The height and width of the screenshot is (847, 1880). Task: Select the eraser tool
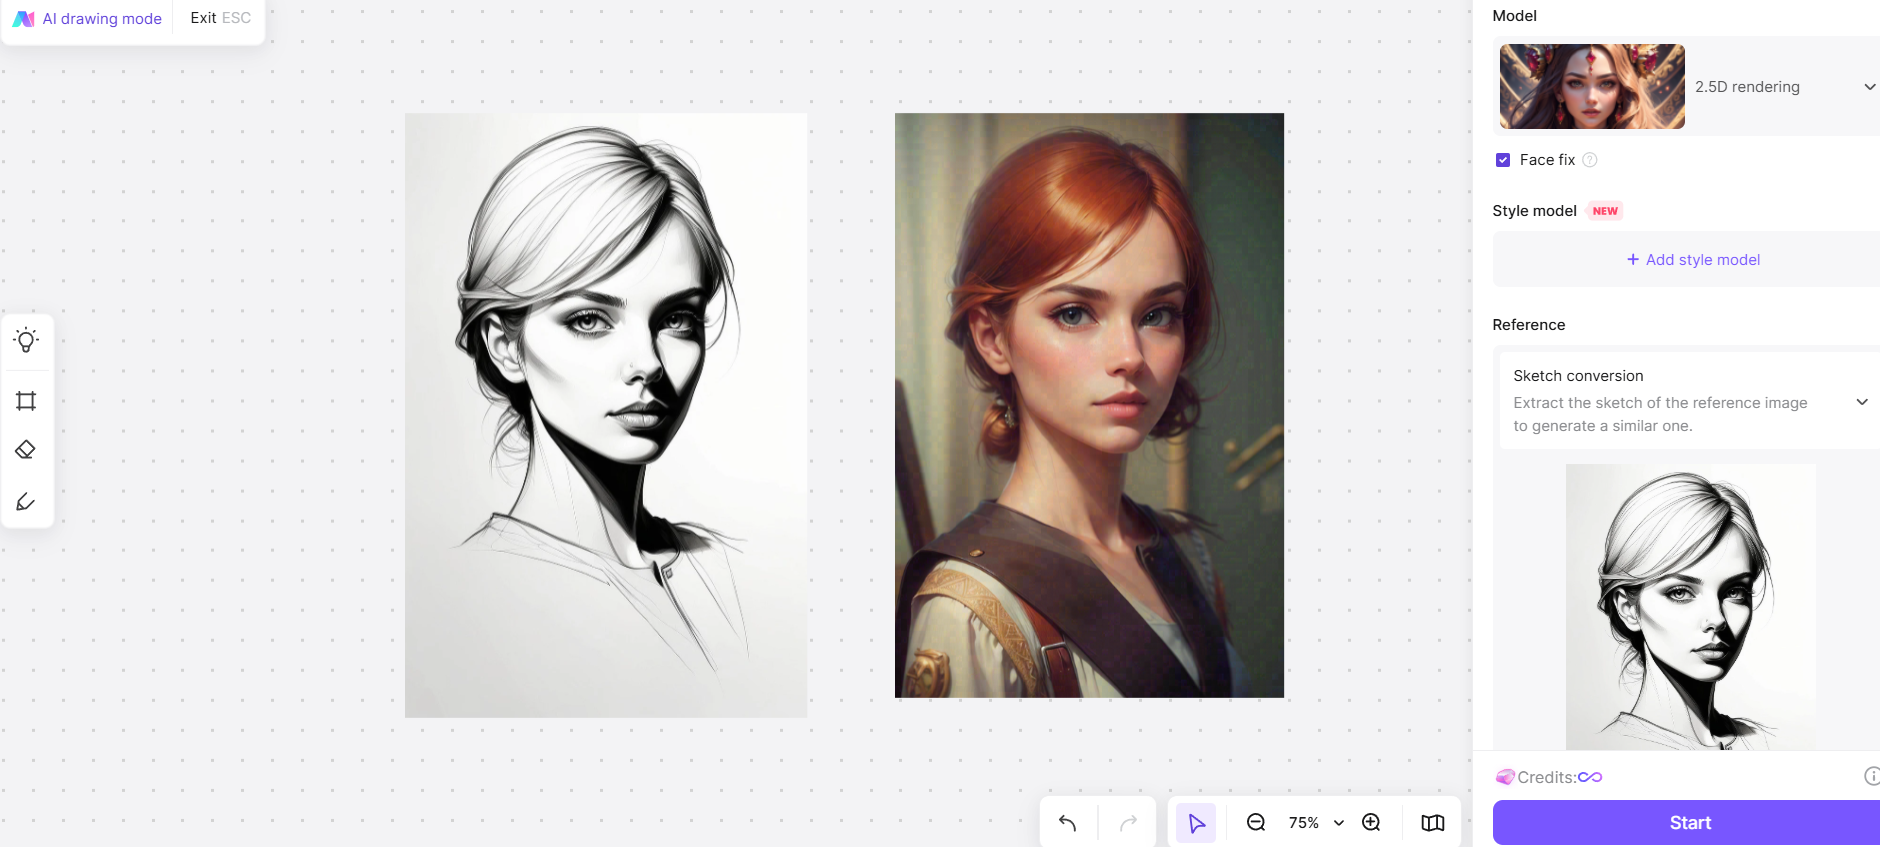pos(26,450)
